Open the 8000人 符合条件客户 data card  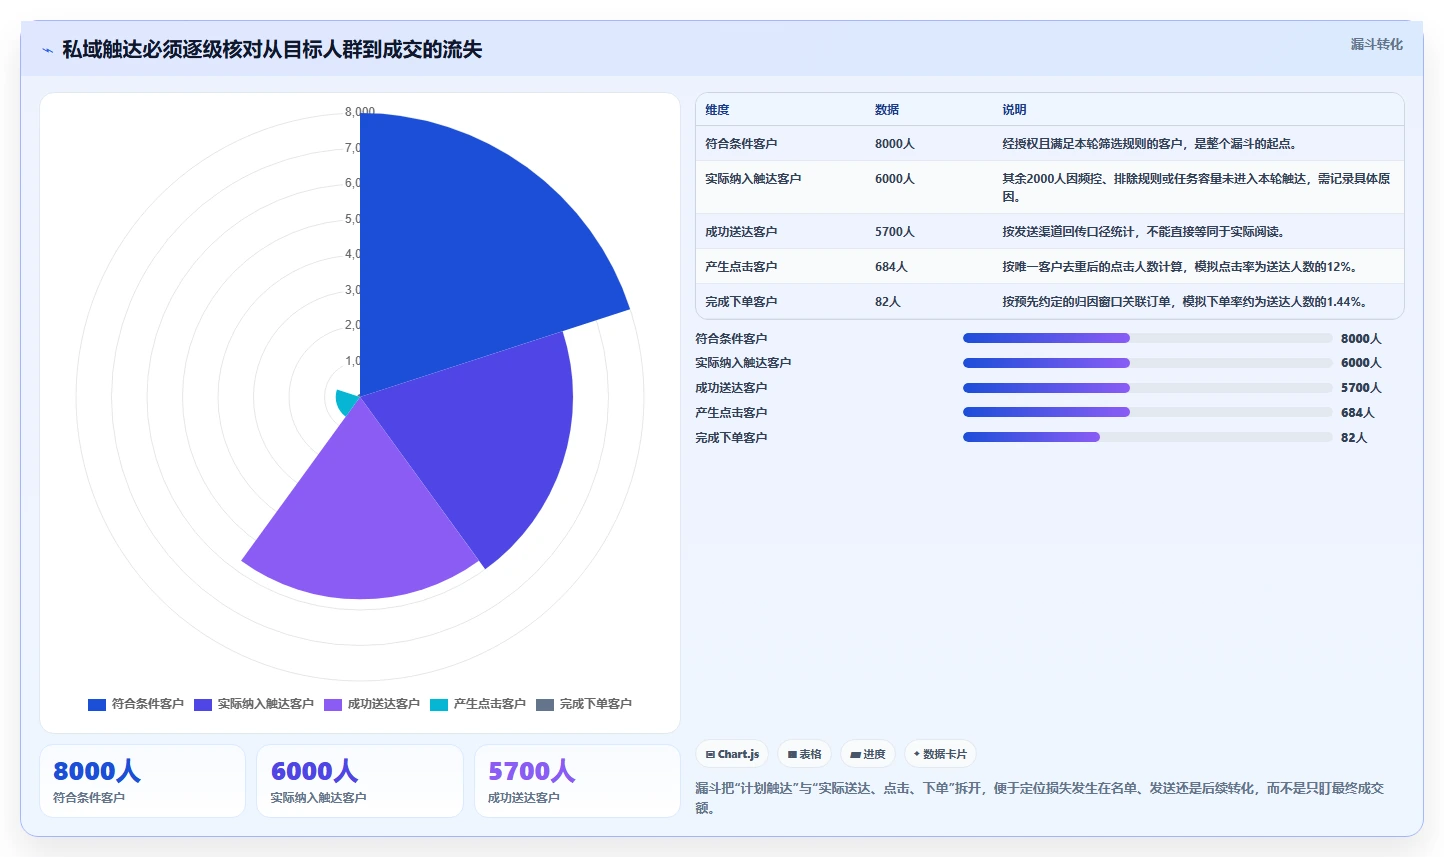coord(142,781)
